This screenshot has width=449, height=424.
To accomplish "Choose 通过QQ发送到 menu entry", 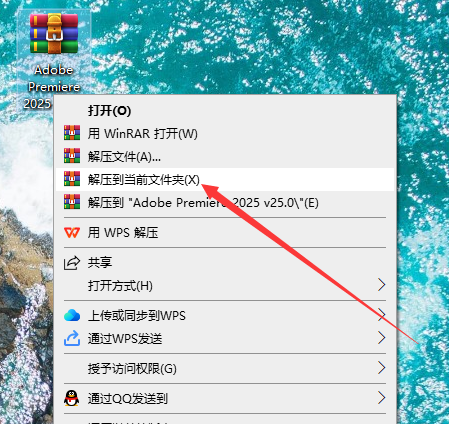I will pyautogui.click(x=225, y=399).
